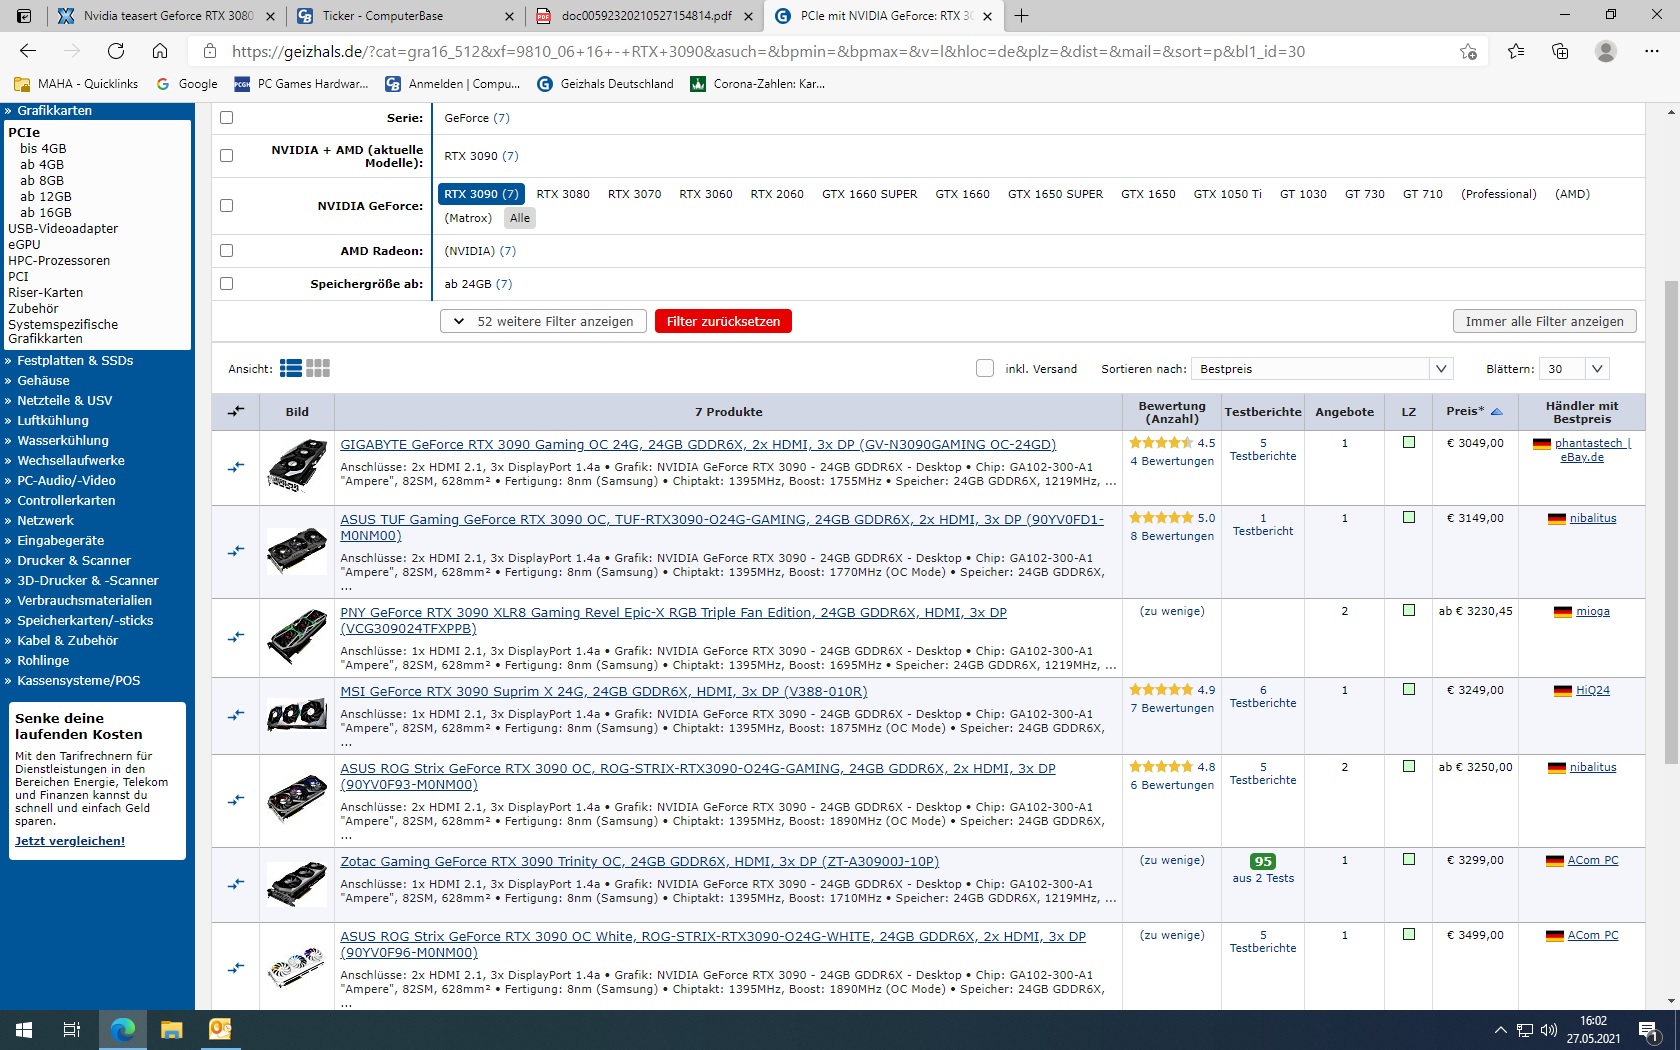Open notification center in system tray
This screenshot has height=1050, width=1680.
pos(1650,1030)
